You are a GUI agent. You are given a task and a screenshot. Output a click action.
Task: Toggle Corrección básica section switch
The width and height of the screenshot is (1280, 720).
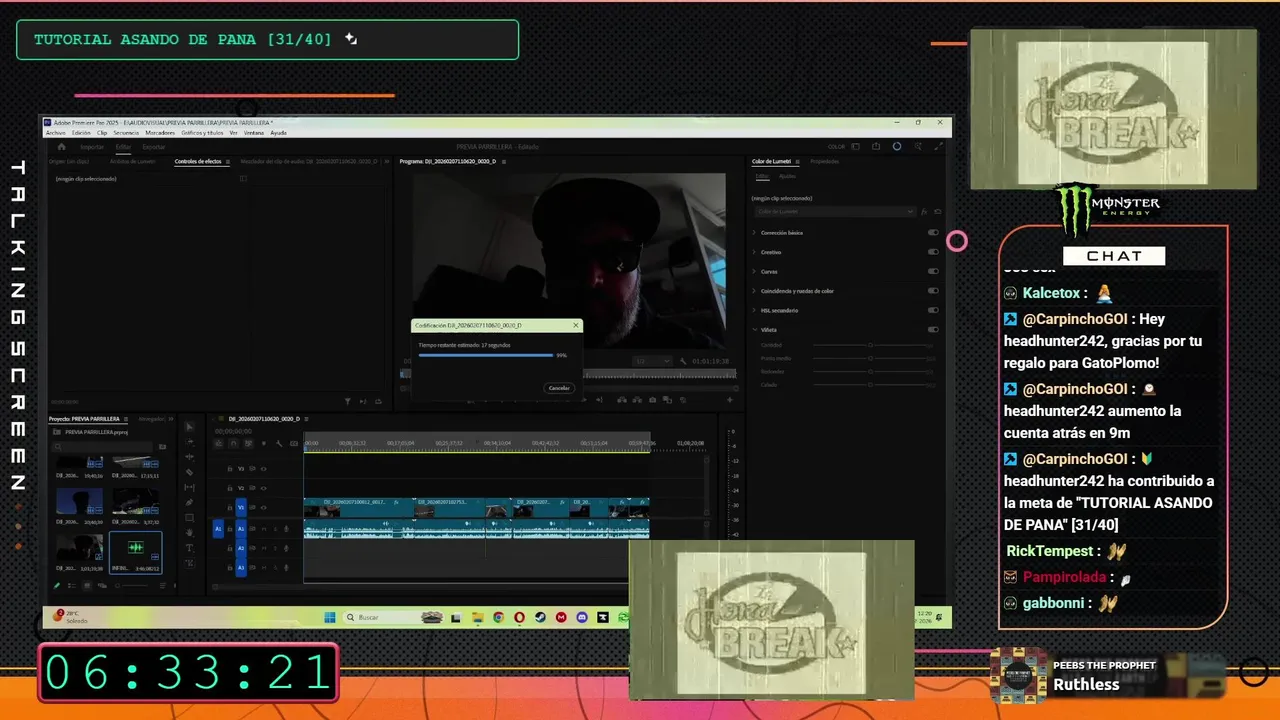(x=933, y=232)
